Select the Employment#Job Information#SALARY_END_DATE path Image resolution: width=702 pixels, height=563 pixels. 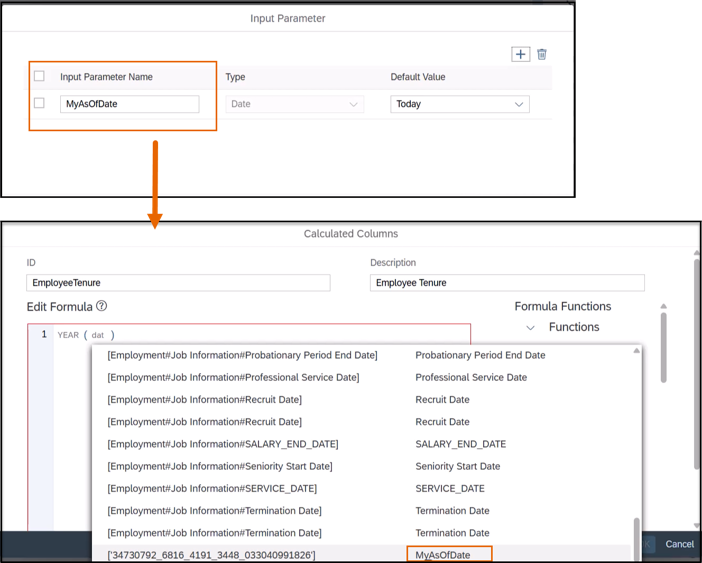[223, 444]
